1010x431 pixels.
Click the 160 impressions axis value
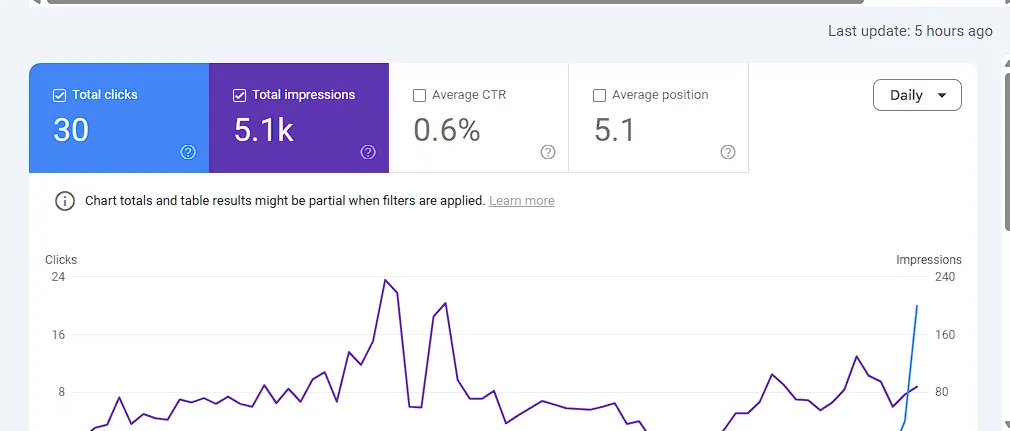(944, 335)
